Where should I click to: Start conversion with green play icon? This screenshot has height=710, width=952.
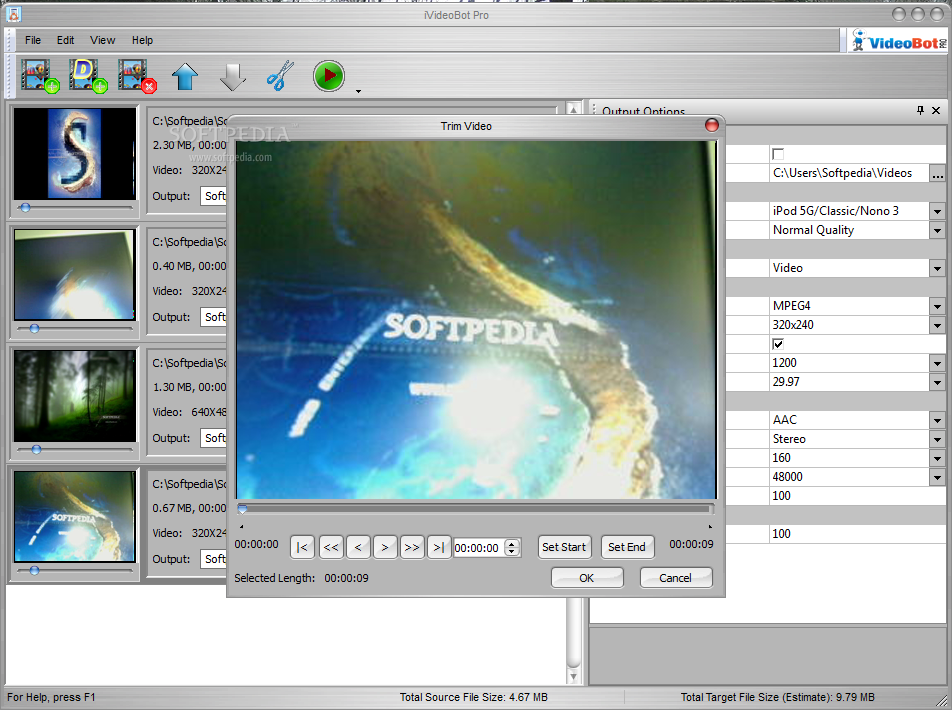click(x=328, y=76)
